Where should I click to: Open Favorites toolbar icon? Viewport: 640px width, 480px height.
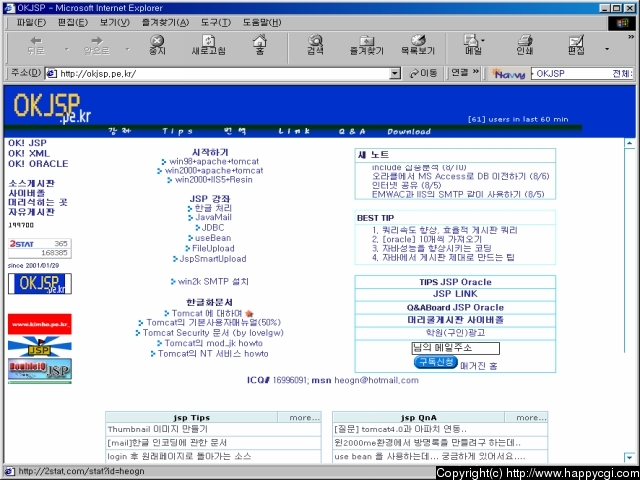point(367,40)
